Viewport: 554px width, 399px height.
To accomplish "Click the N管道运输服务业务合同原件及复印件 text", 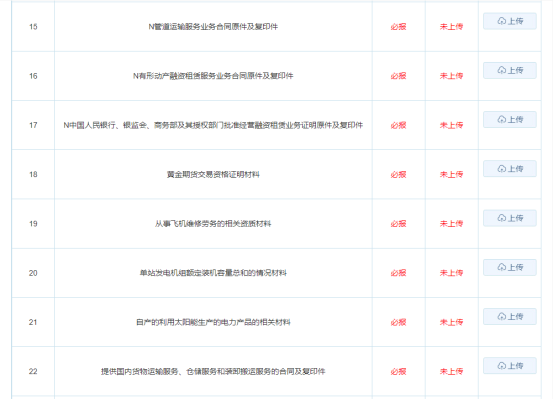I will pyautogui.click(x=213, y=27).
